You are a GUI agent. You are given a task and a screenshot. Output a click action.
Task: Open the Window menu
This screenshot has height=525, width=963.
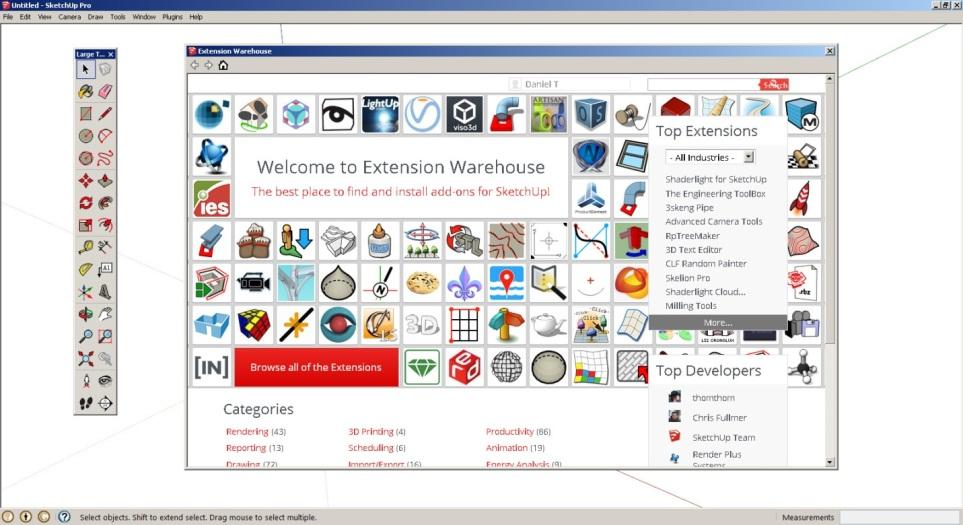tap(144, 17)
